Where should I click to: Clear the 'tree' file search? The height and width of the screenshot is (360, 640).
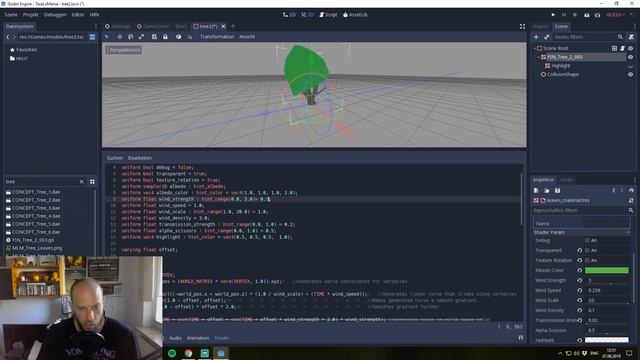pos(82,182)
